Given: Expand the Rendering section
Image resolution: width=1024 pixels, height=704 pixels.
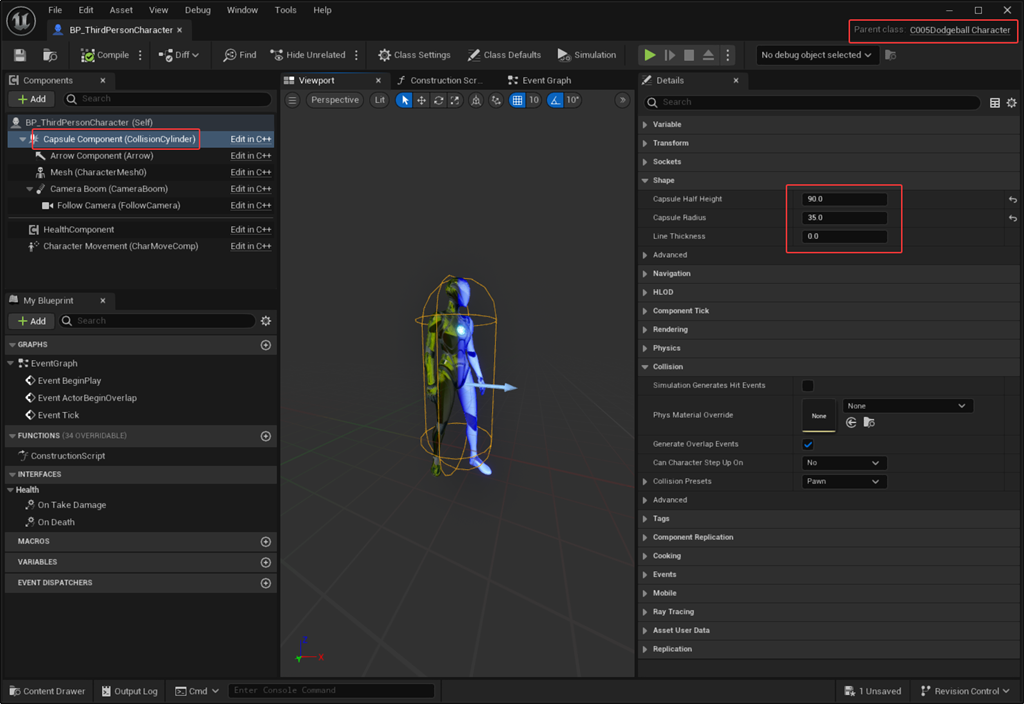Looking at the screenshot, I should click(x=645, y=330).
